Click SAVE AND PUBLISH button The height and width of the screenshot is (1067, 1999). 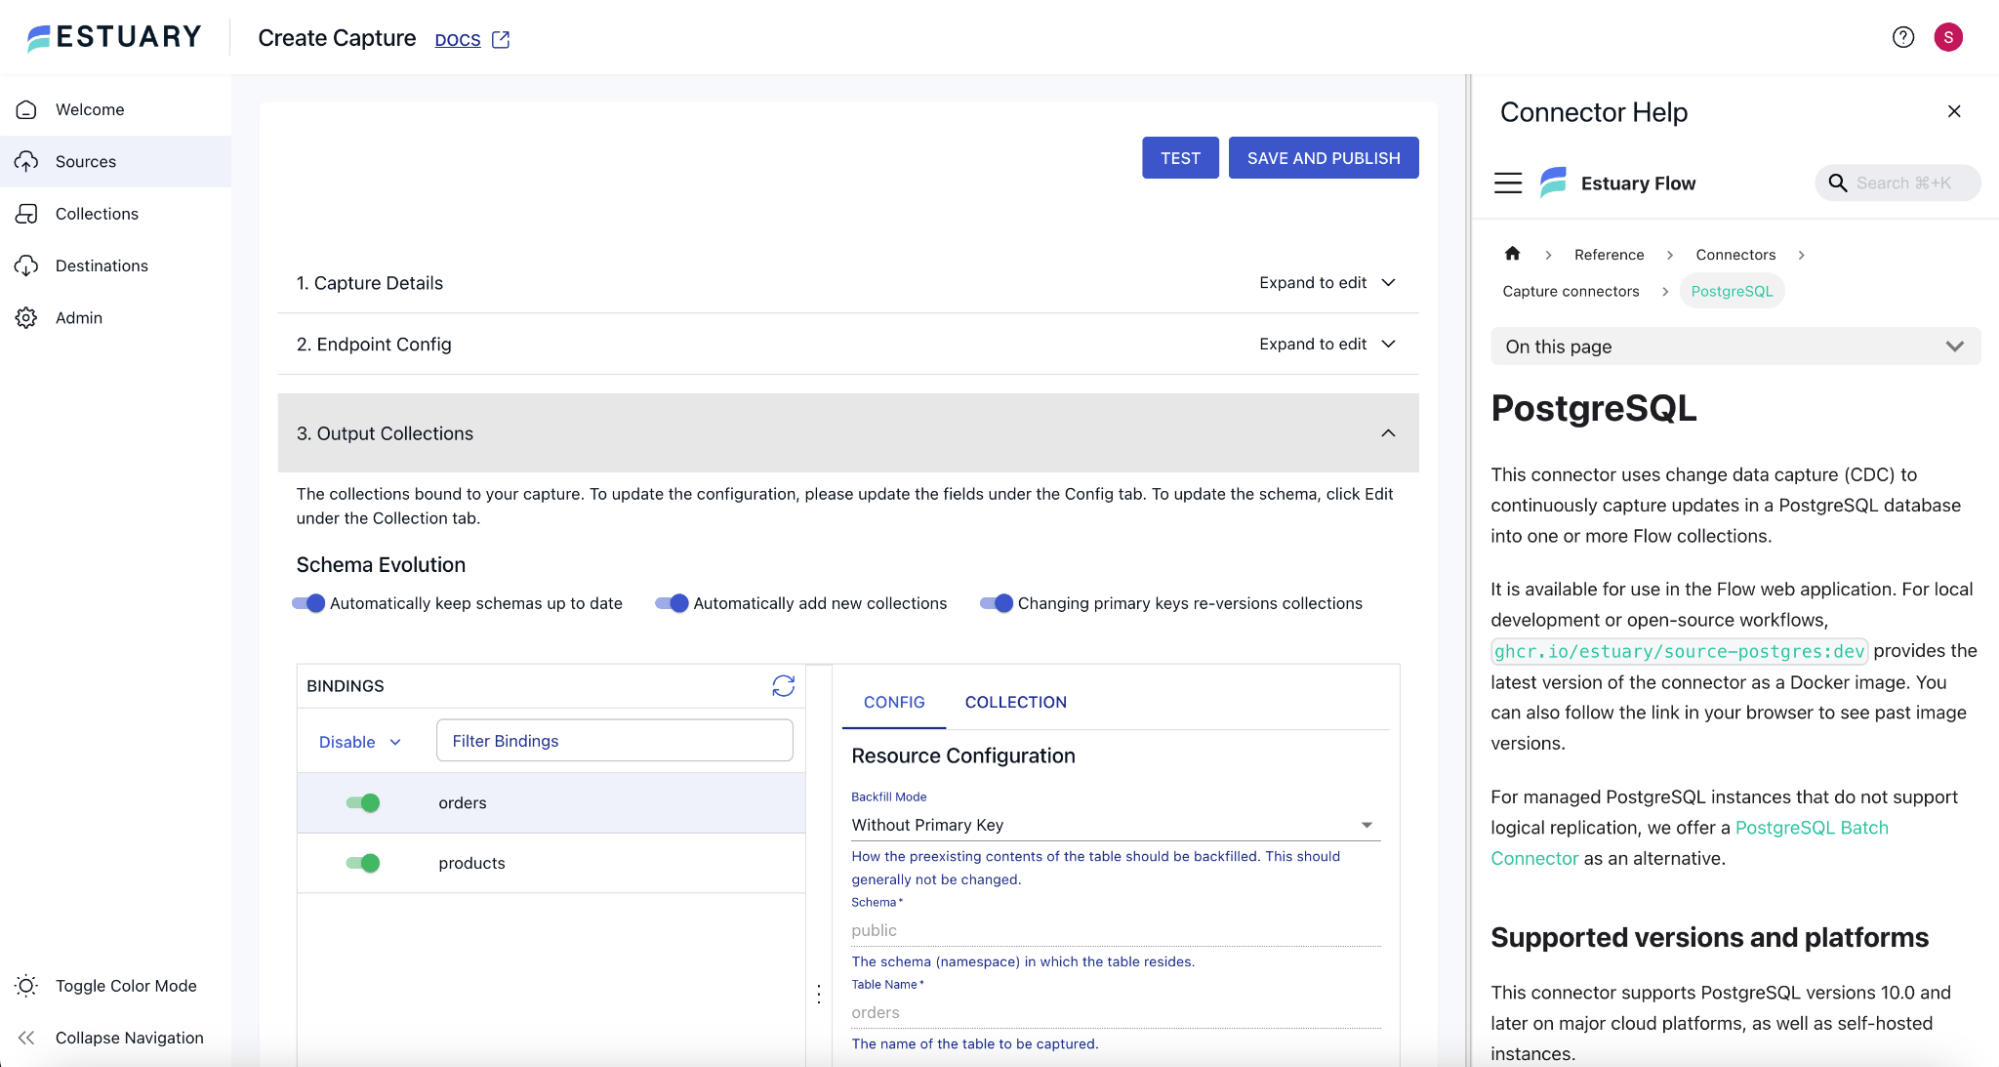[1323, 158]
